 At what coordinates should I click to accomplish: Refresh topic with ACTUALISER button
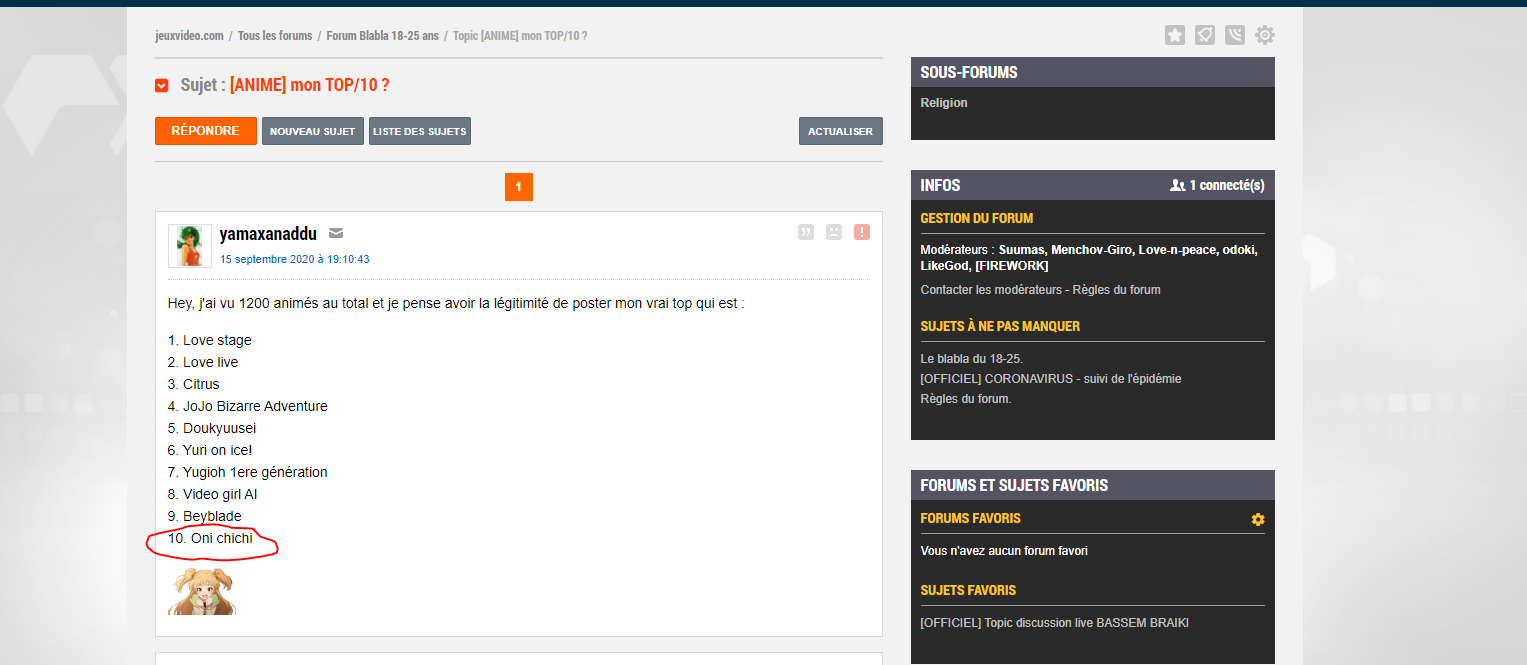tap(841, 131)
